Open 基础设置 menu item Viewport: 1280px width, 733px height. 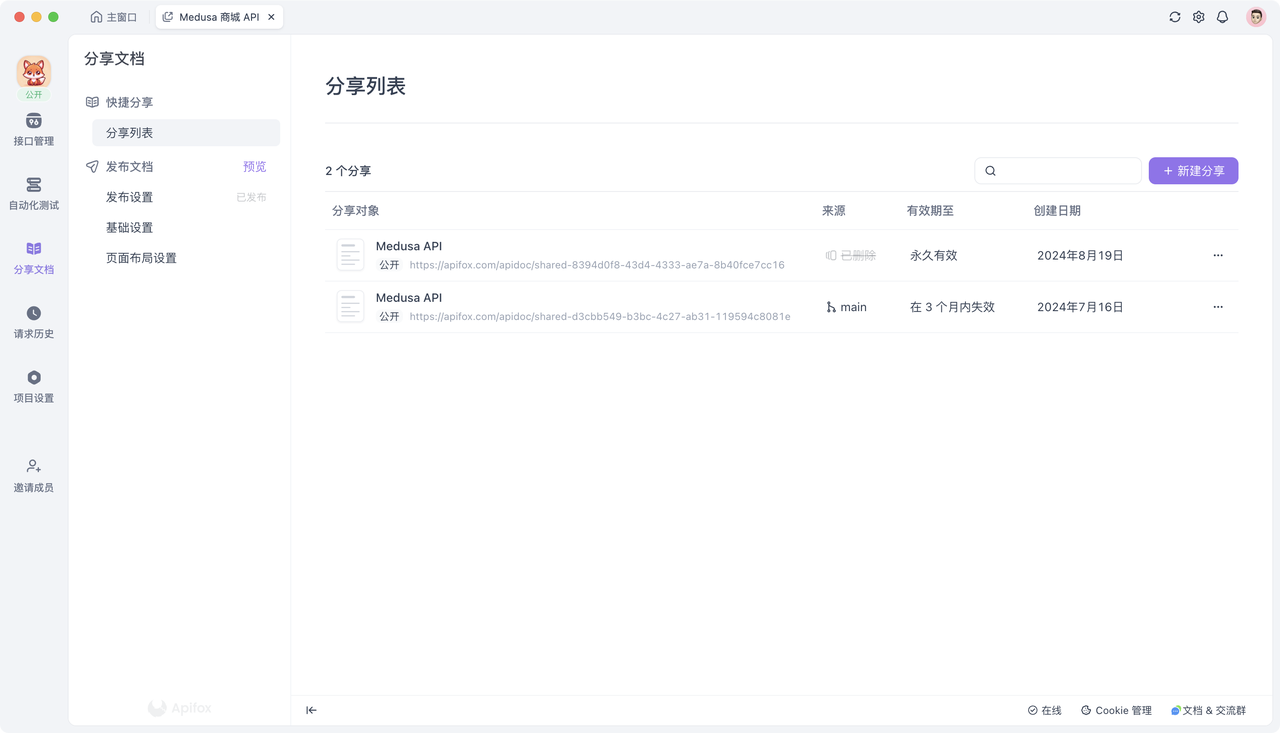click(130, 228)
